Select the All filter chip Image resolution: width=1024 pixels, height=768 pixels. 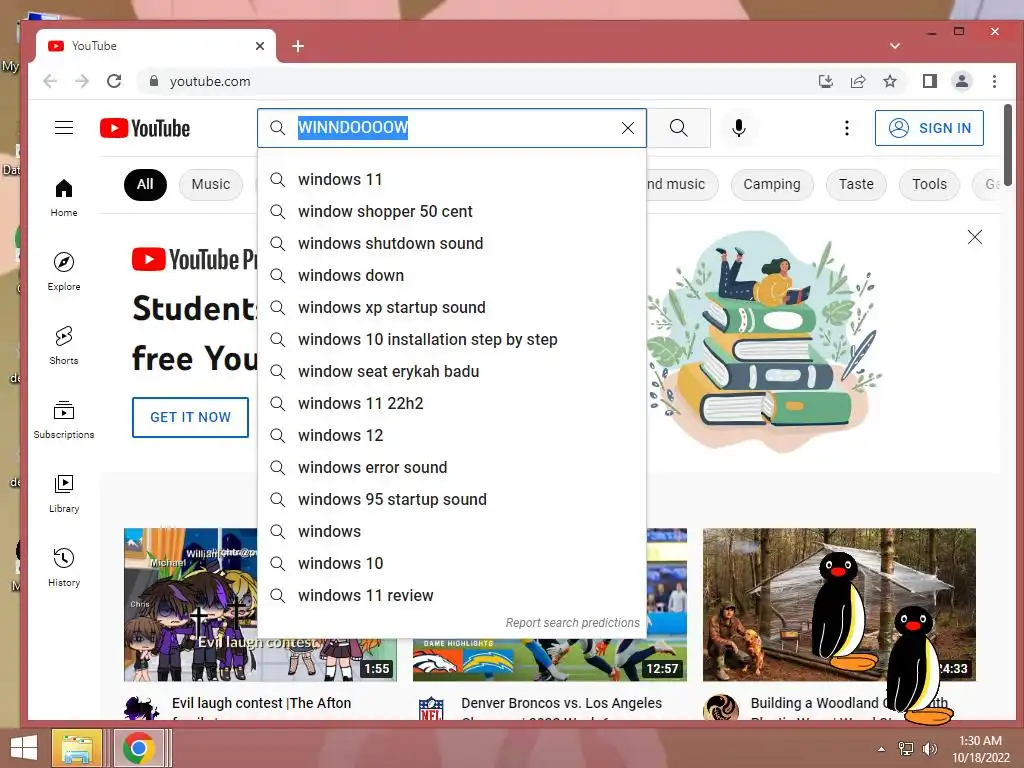pyautogui.click(x=145, y=184)
